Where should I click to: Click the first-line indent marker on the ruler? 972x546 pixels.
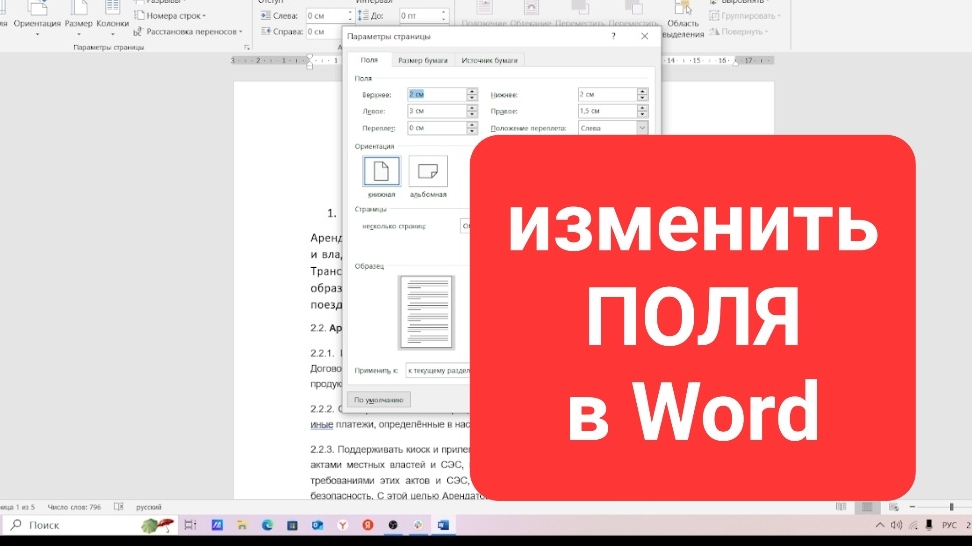click(309, 58)
